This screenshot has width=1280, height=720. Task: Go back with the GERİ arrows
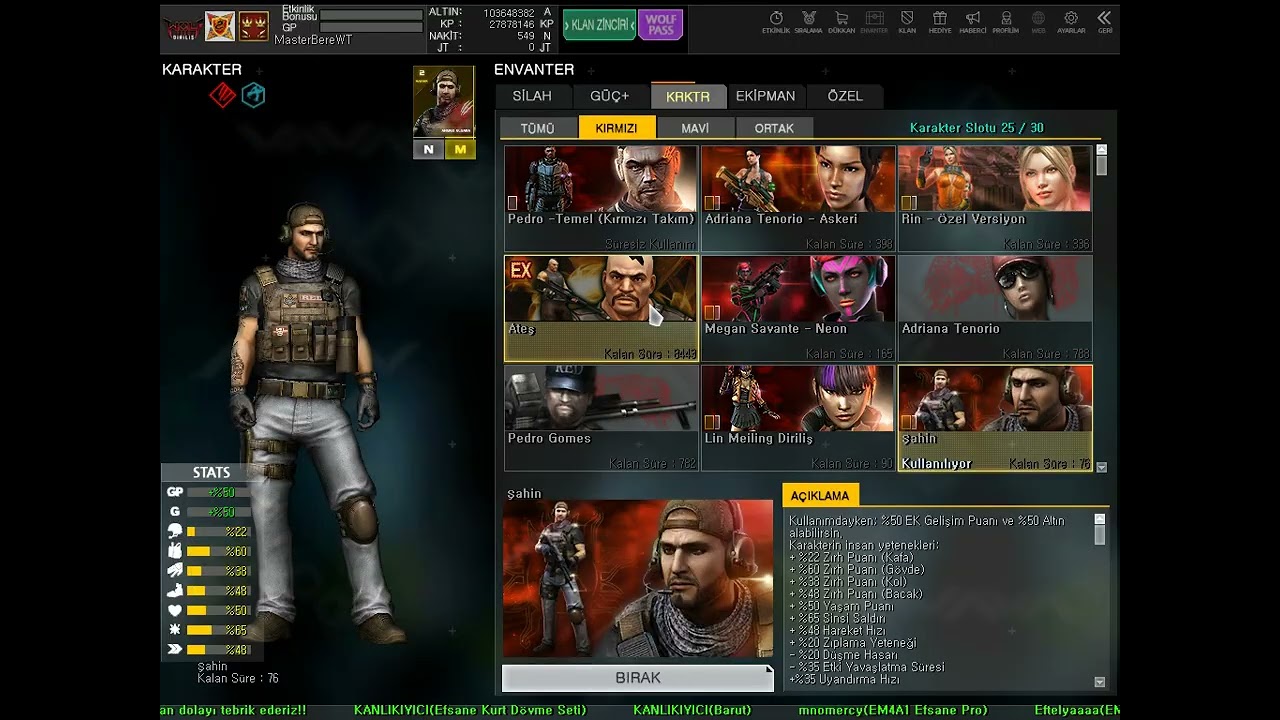(x=1104, y=22)
